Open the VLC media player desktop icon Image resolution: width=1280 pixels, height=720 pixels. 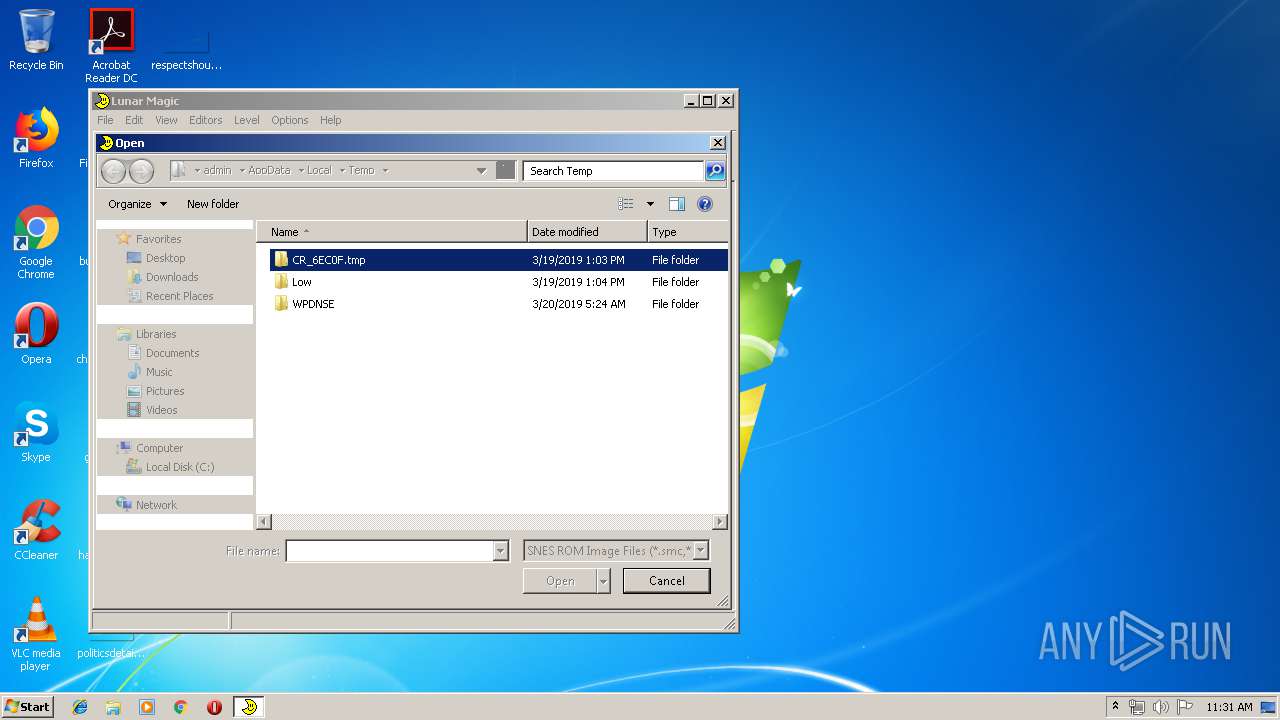tap(36, 634)
